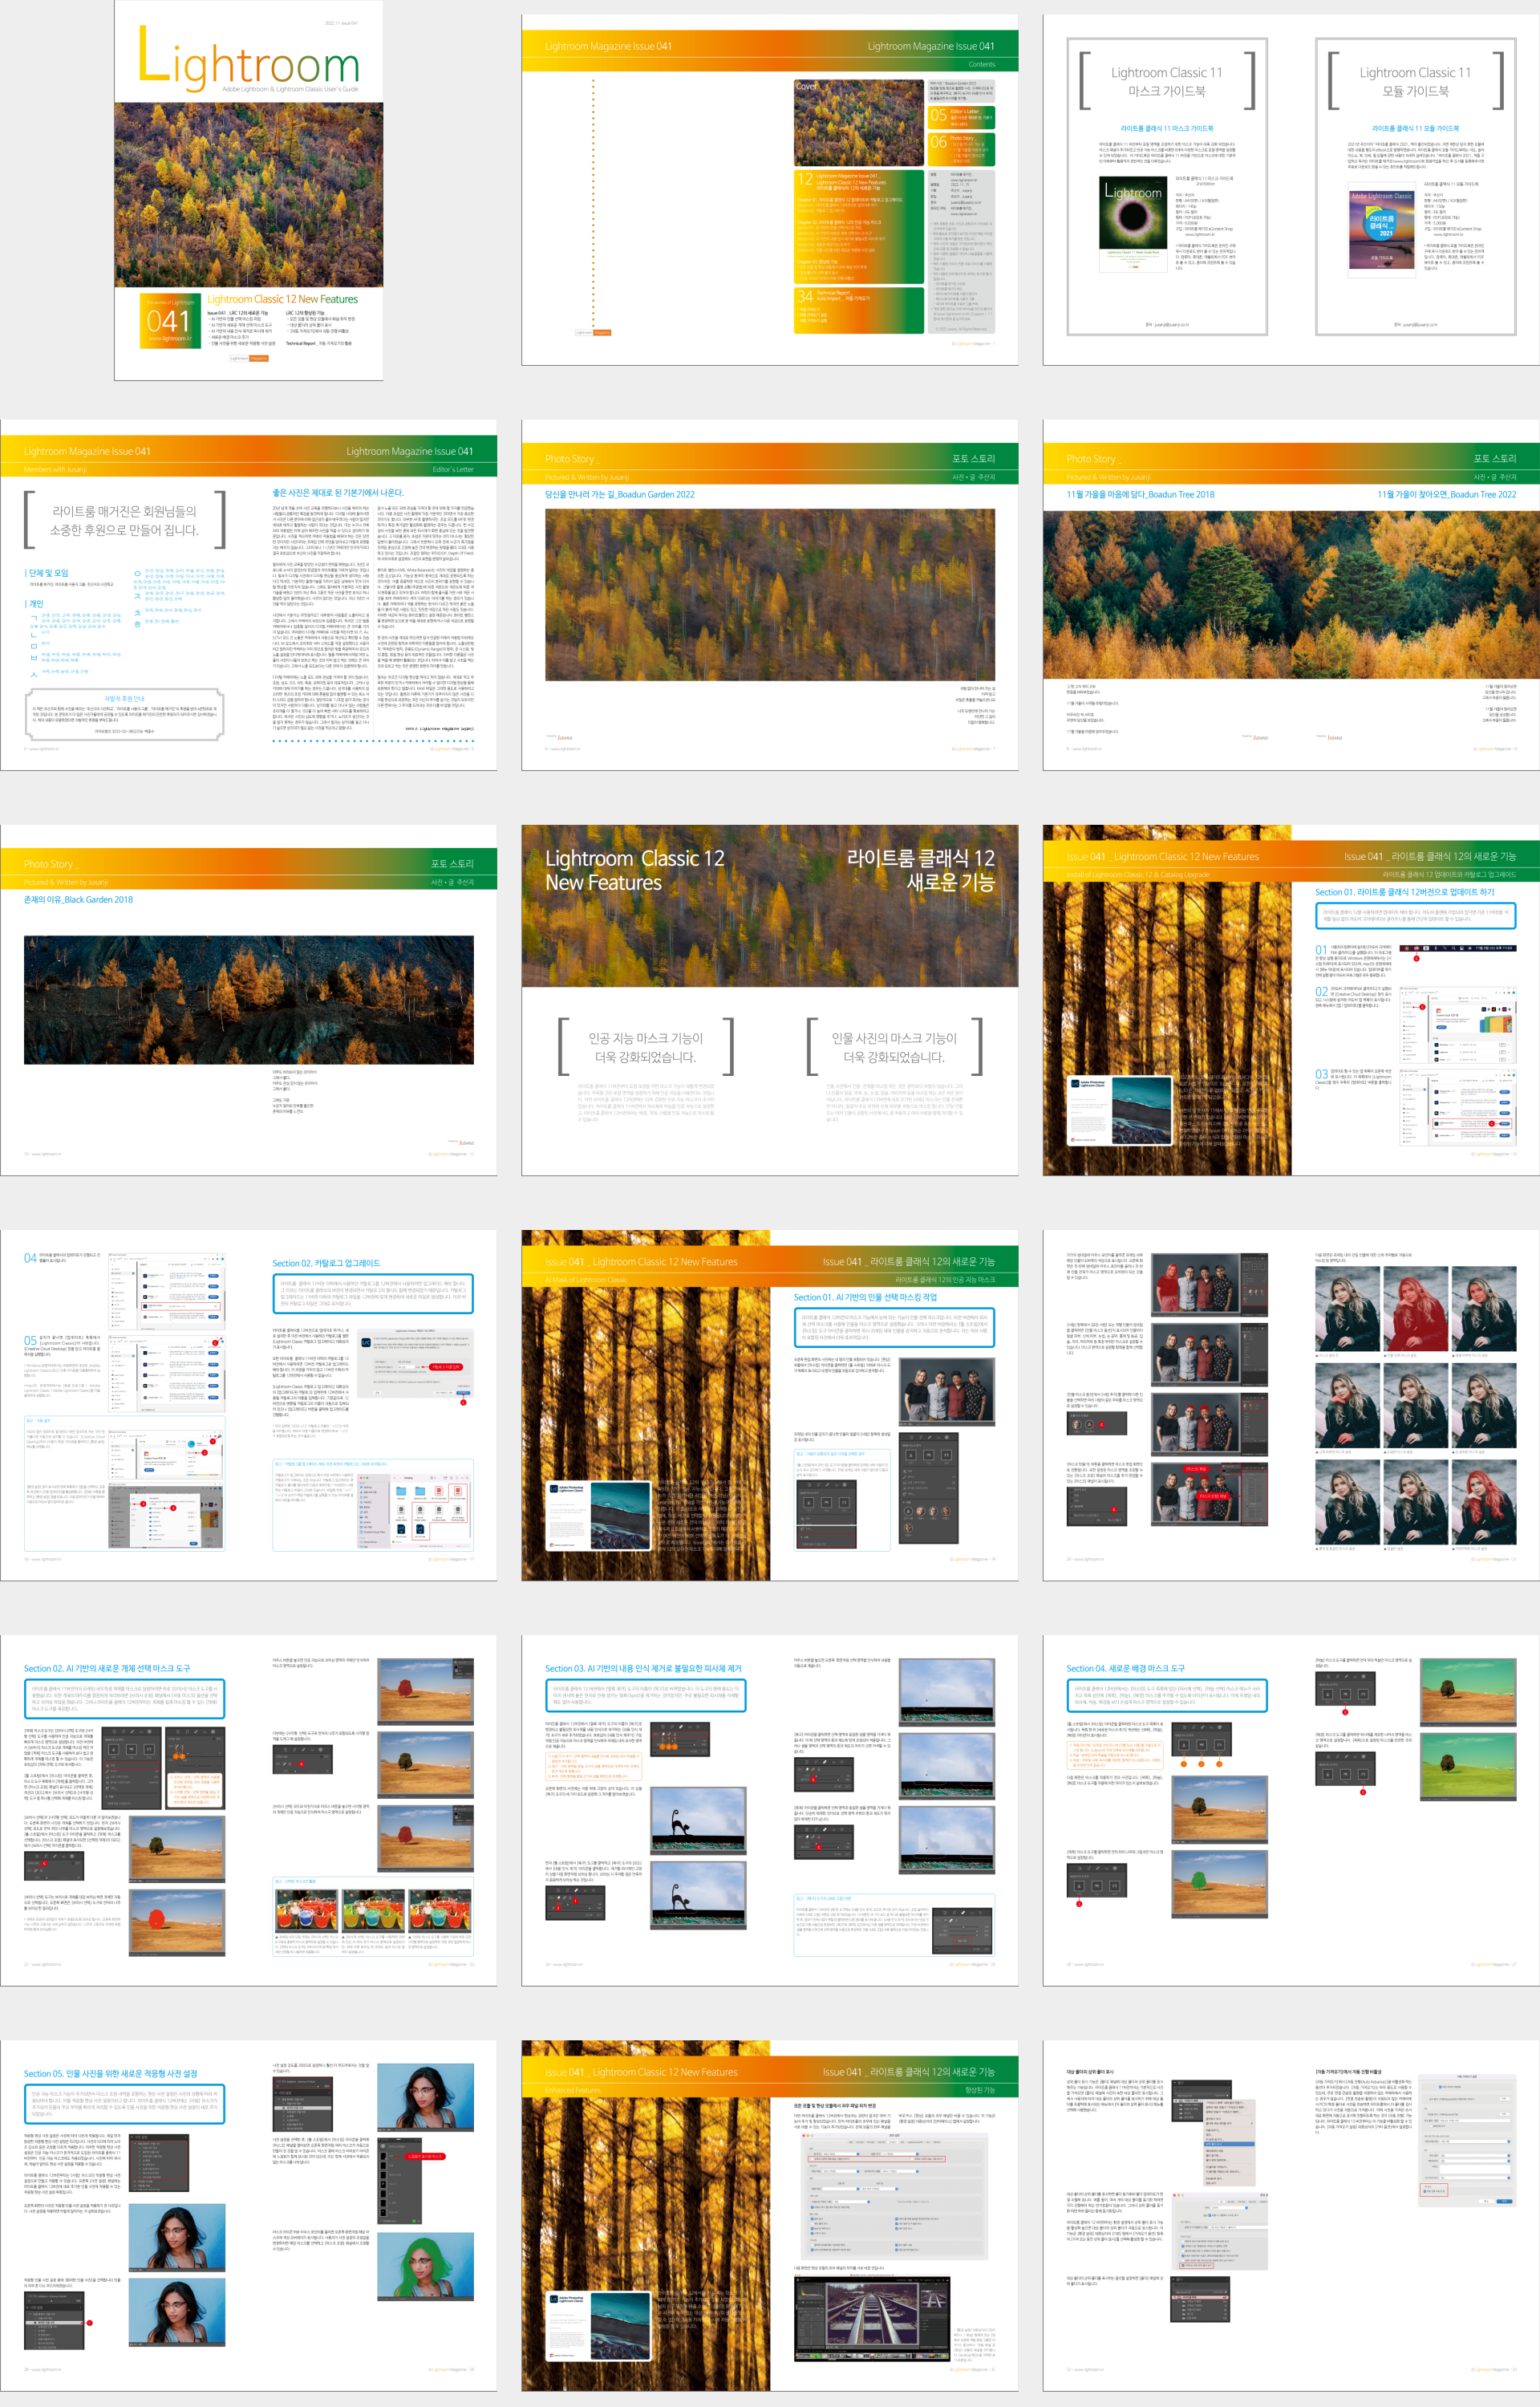The height and width of the screenshot is (2407, 1540).
Task: Click the '향상된 기능' subheader on Enhanced Features spread
Action: pos(979,2089)
